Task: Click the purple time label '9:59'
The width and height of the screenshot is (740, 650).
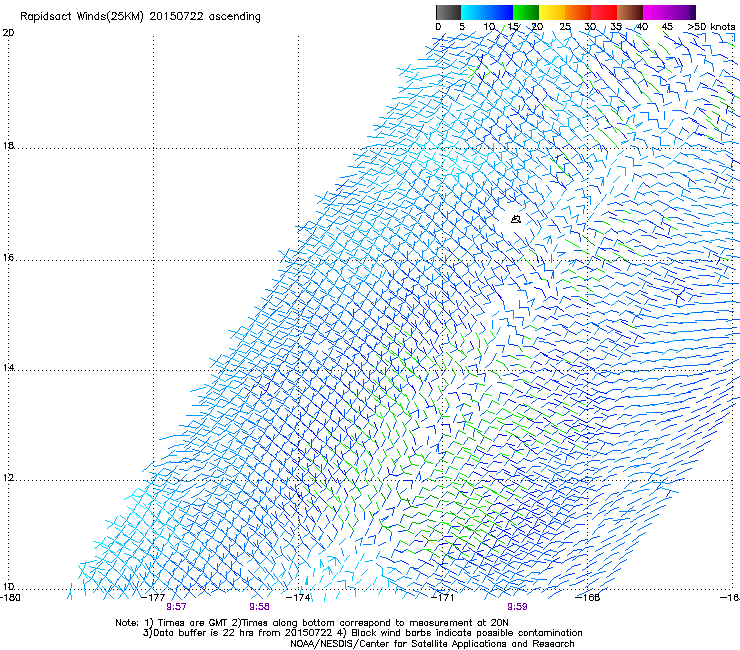Action: point(517,607)
